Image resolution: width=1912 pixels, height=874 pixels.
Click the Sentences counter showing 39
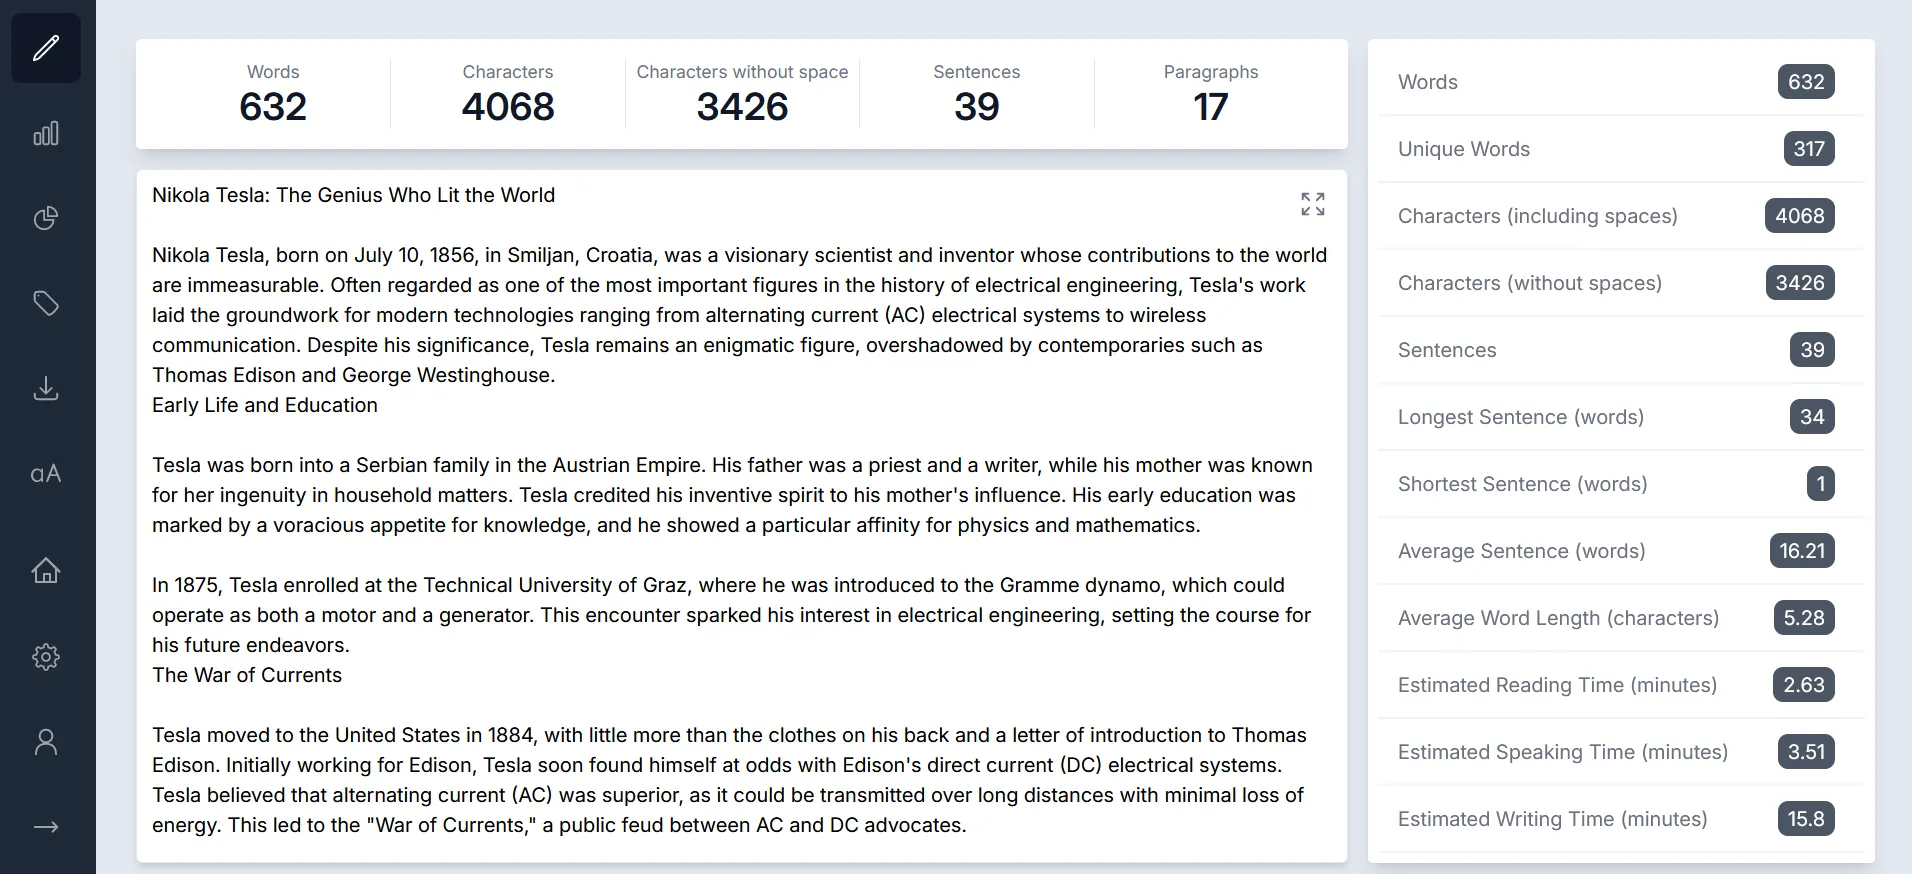click(976, 93)
